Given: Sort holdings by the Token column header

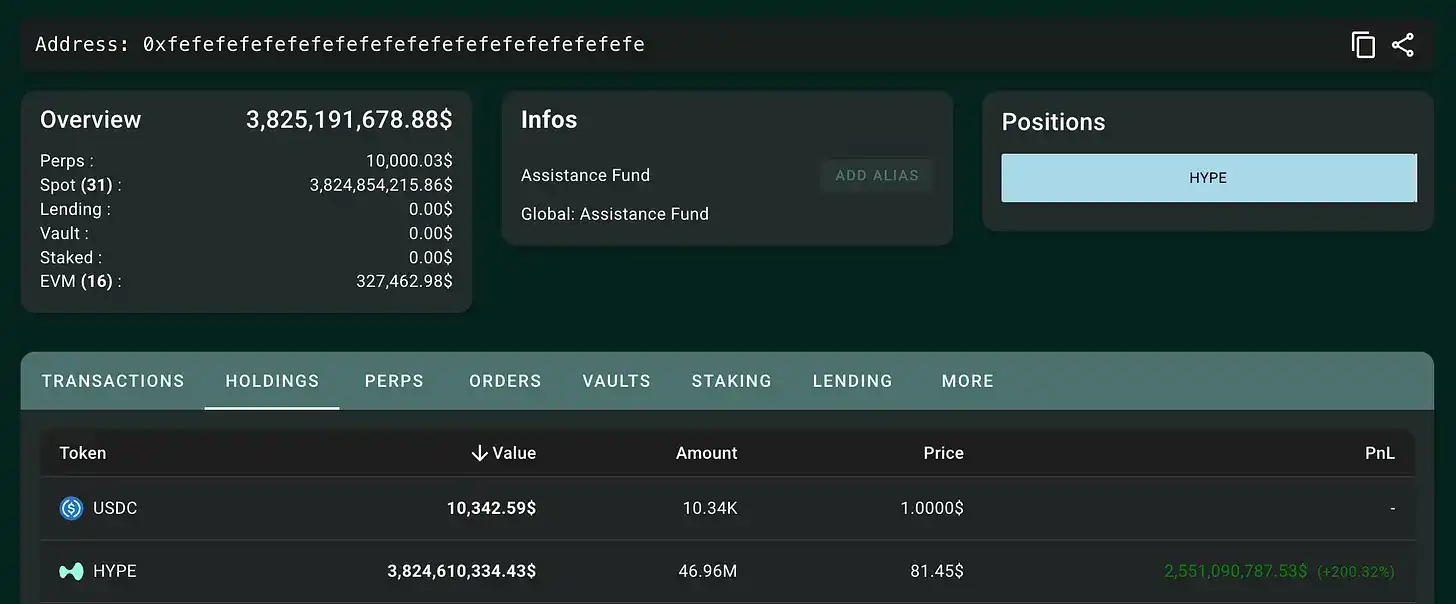Looking at the screenshot, I should click(x=83, y=453).
